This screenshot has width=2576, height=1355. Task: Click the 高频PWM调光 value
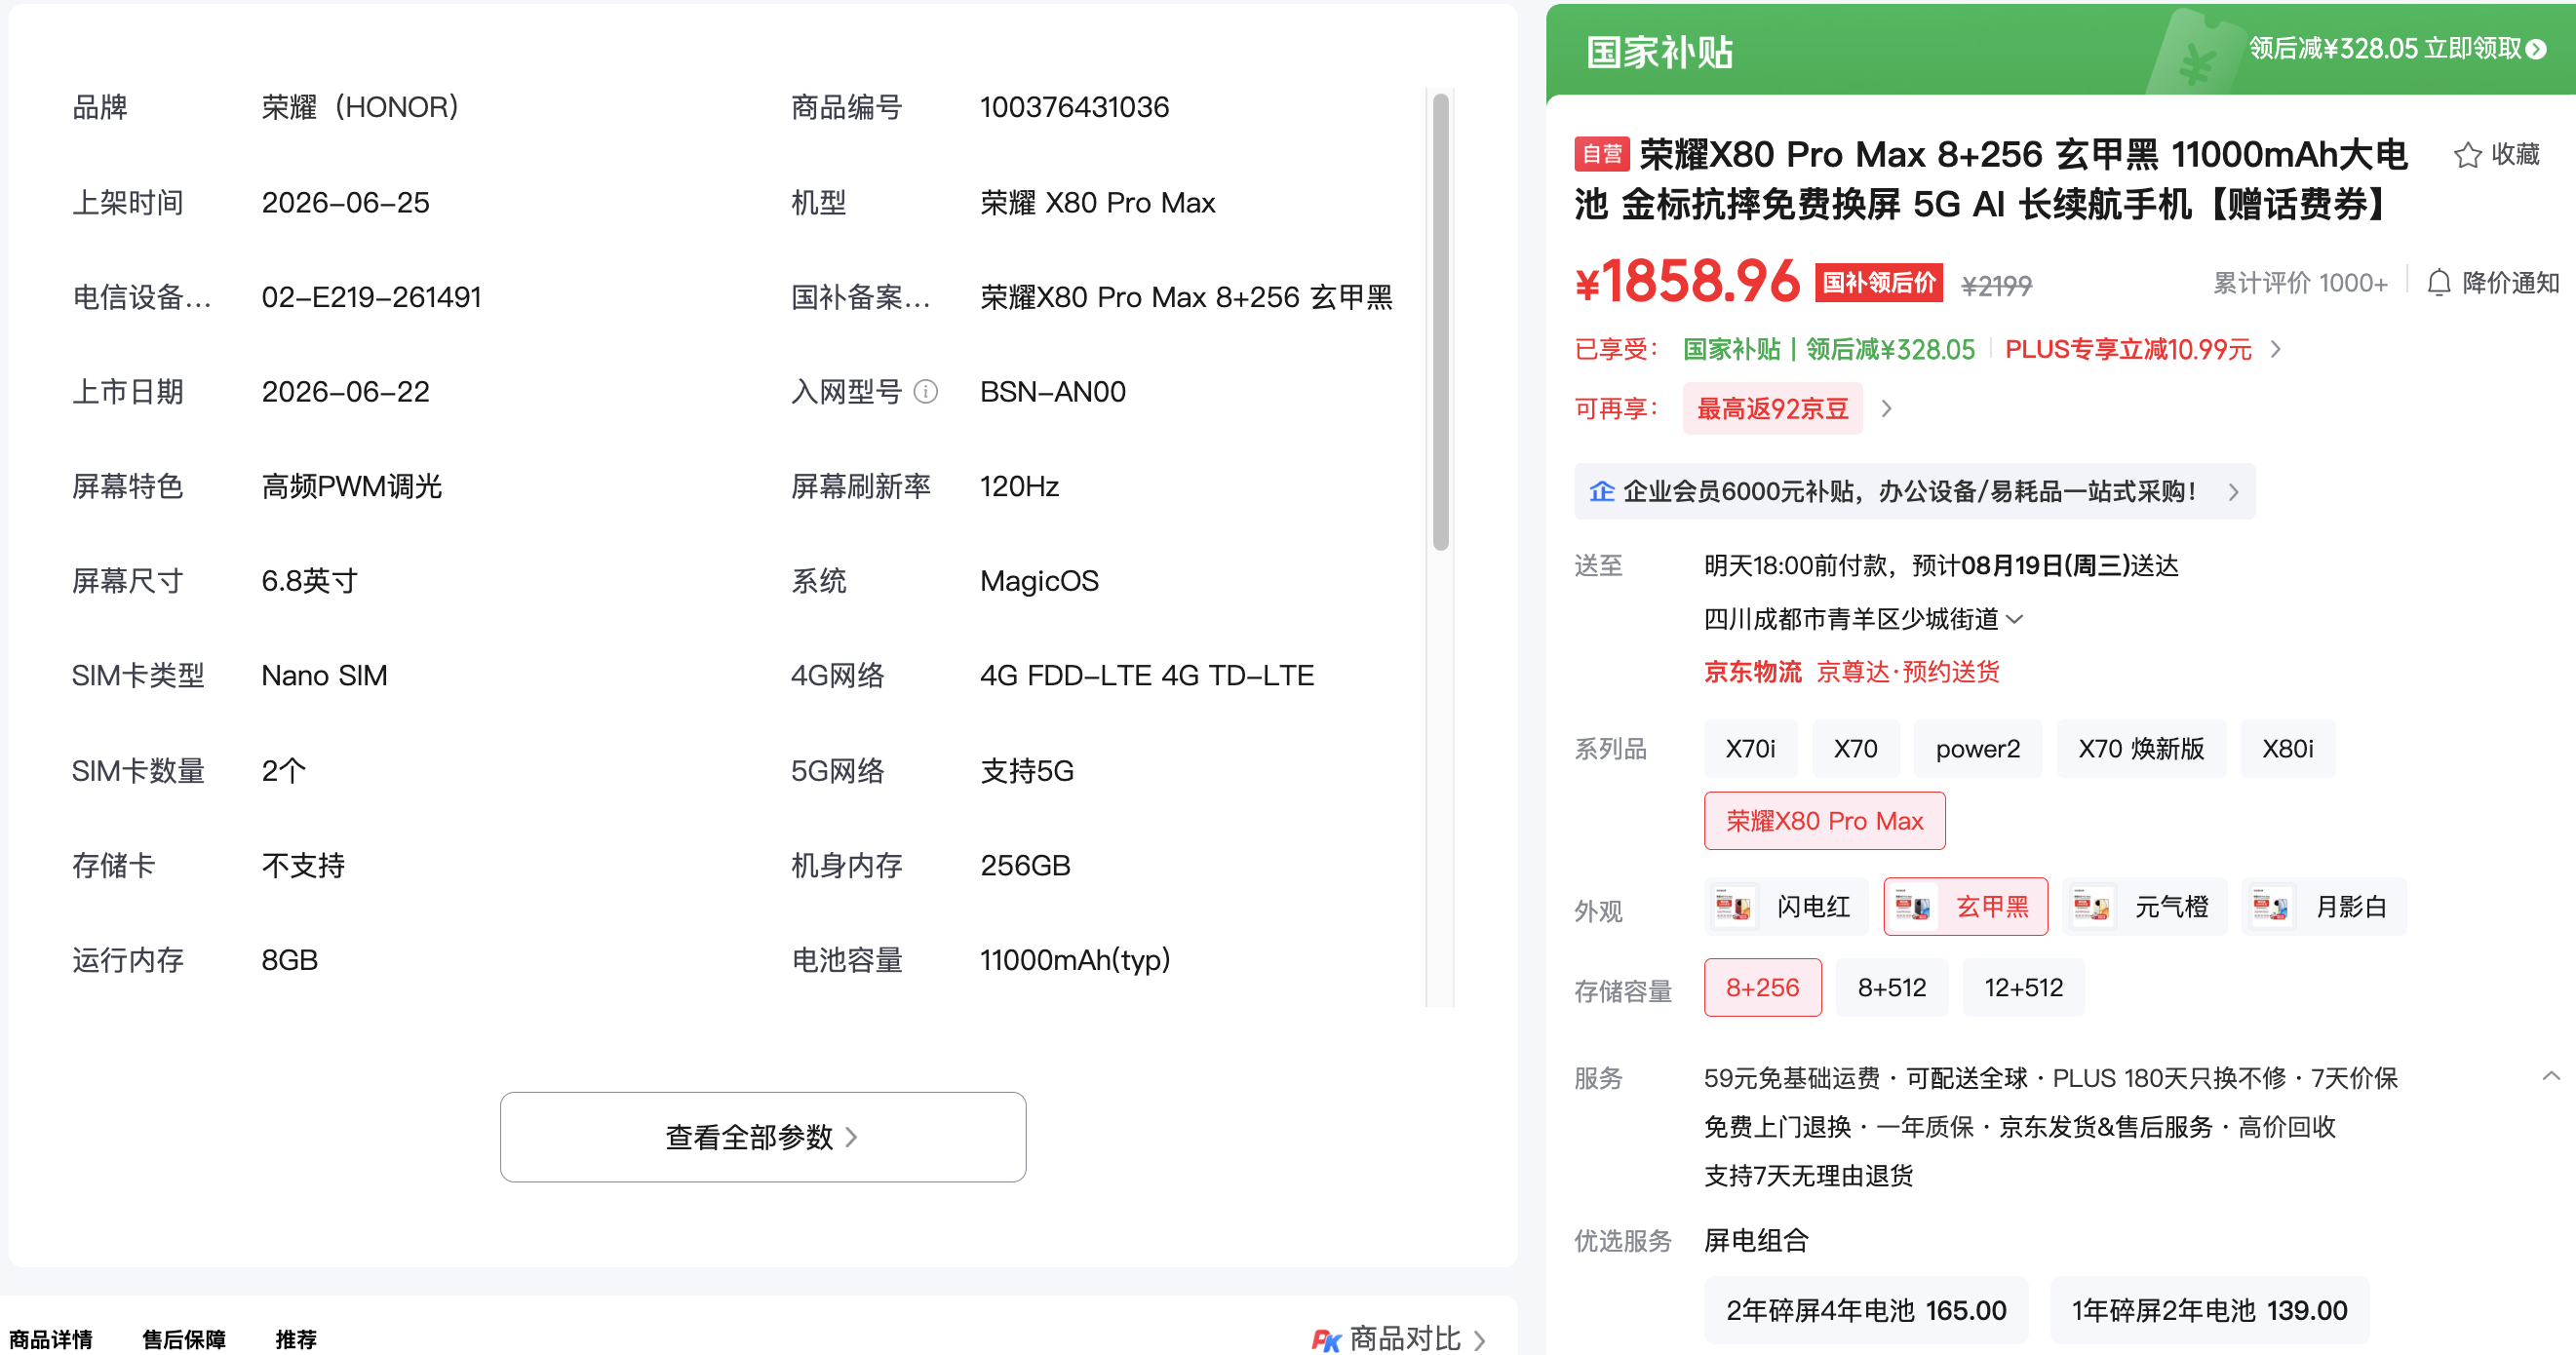(352, 487)
